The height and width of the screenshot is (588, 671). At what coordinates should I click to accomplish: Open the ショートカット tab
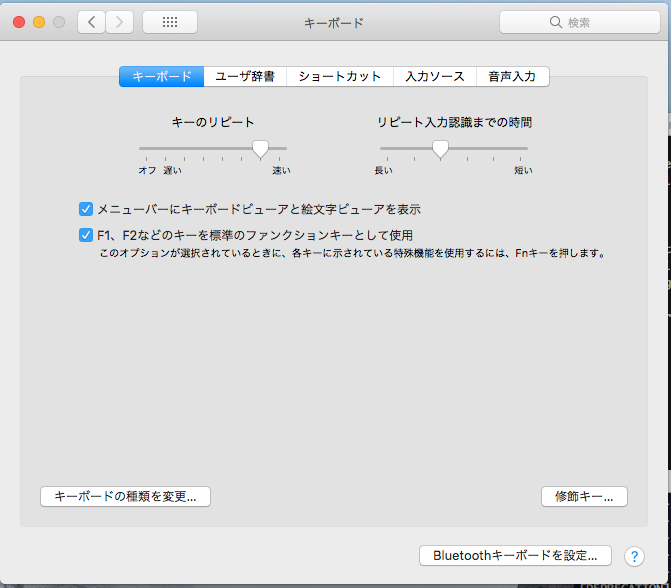click(x=340, y=77)
